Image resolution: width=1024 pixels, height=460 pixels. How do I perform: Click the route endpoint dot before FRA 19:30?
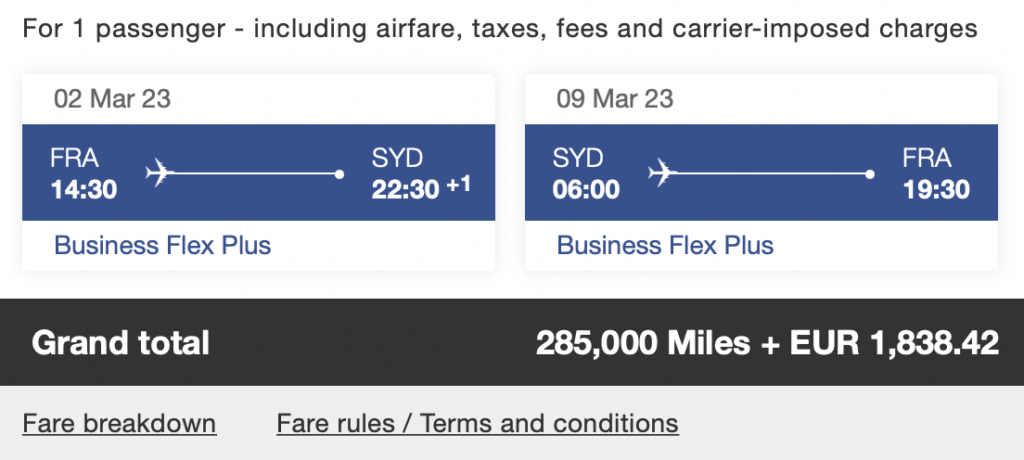tap(871, 174)
